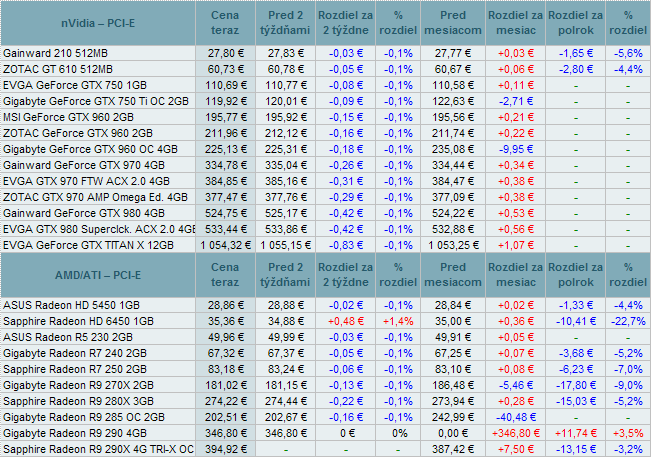Select 'EVGA GeForce GTX TITAN X 12GB'
This screenshot has height=457, width=651.
88,245
